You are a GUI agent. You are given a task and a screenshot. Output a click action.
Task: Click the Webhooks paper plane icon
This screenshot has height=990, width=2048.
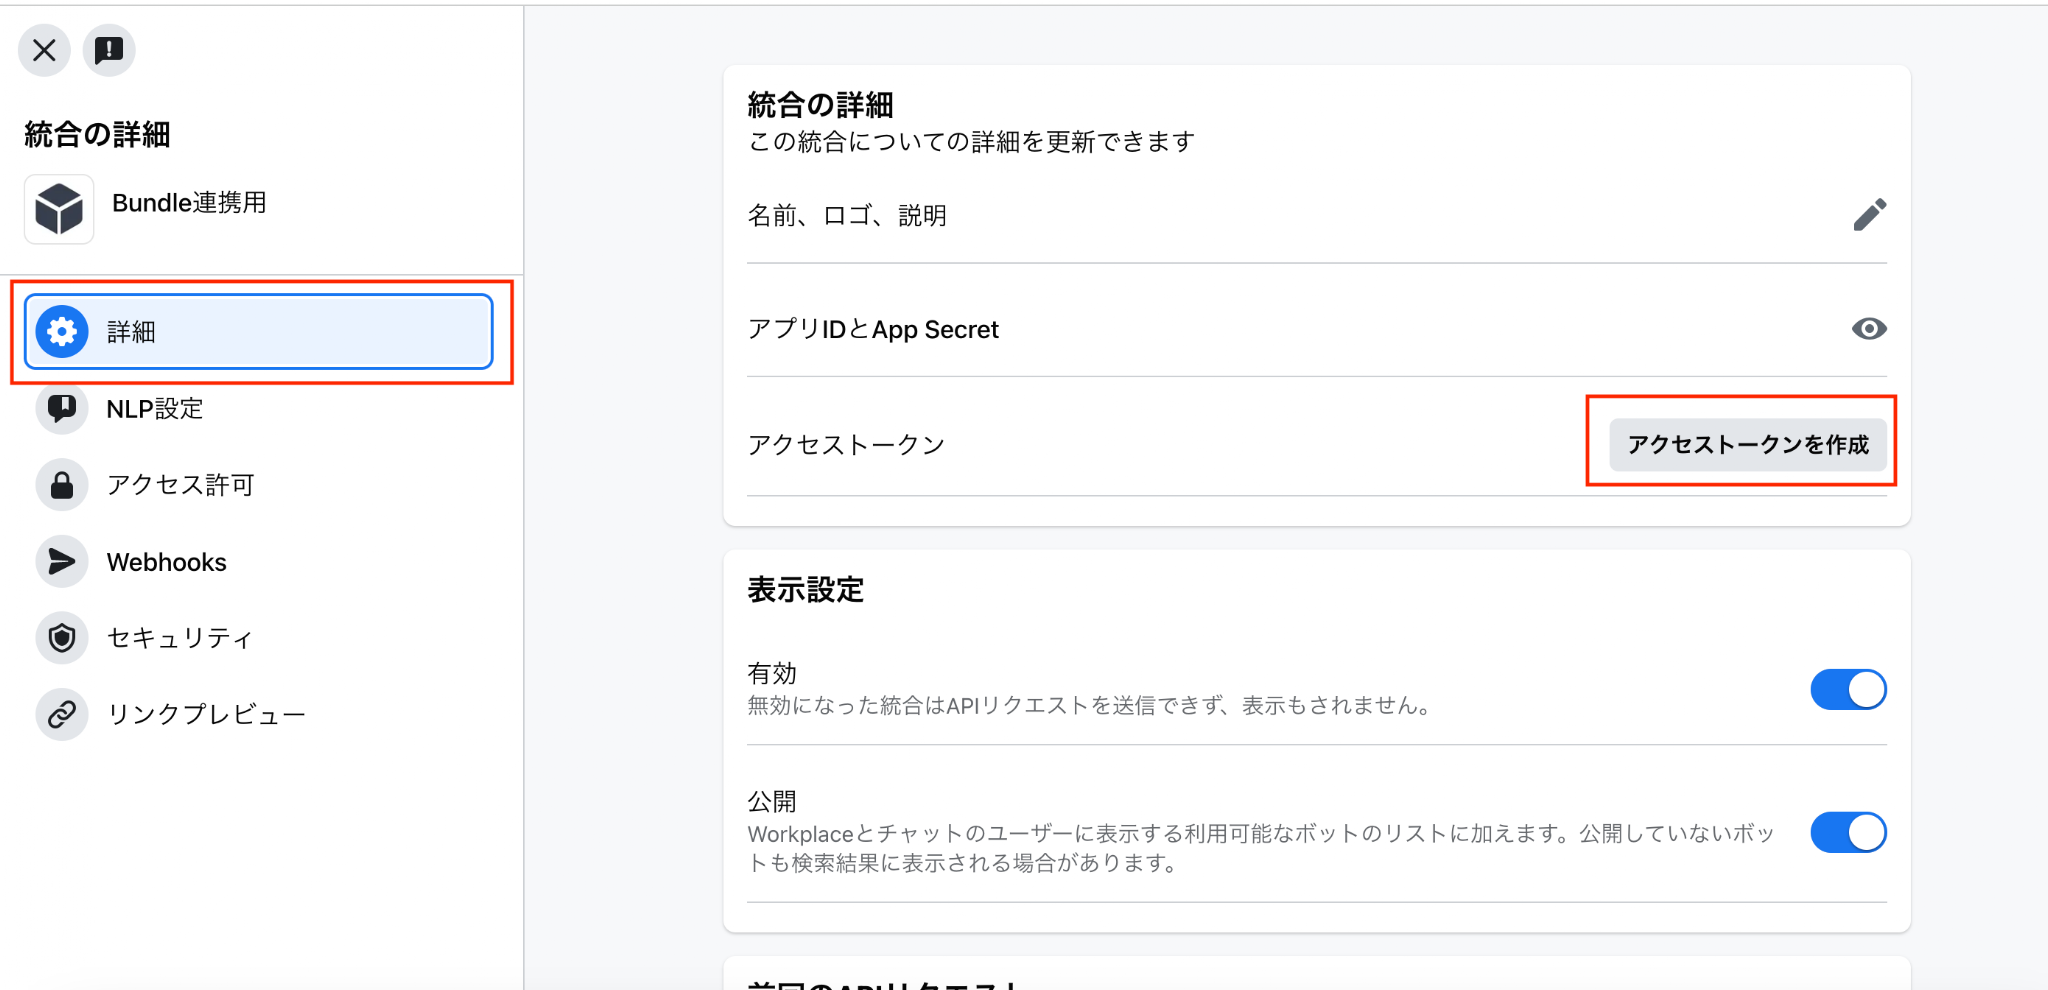click(x=62, y=562)
